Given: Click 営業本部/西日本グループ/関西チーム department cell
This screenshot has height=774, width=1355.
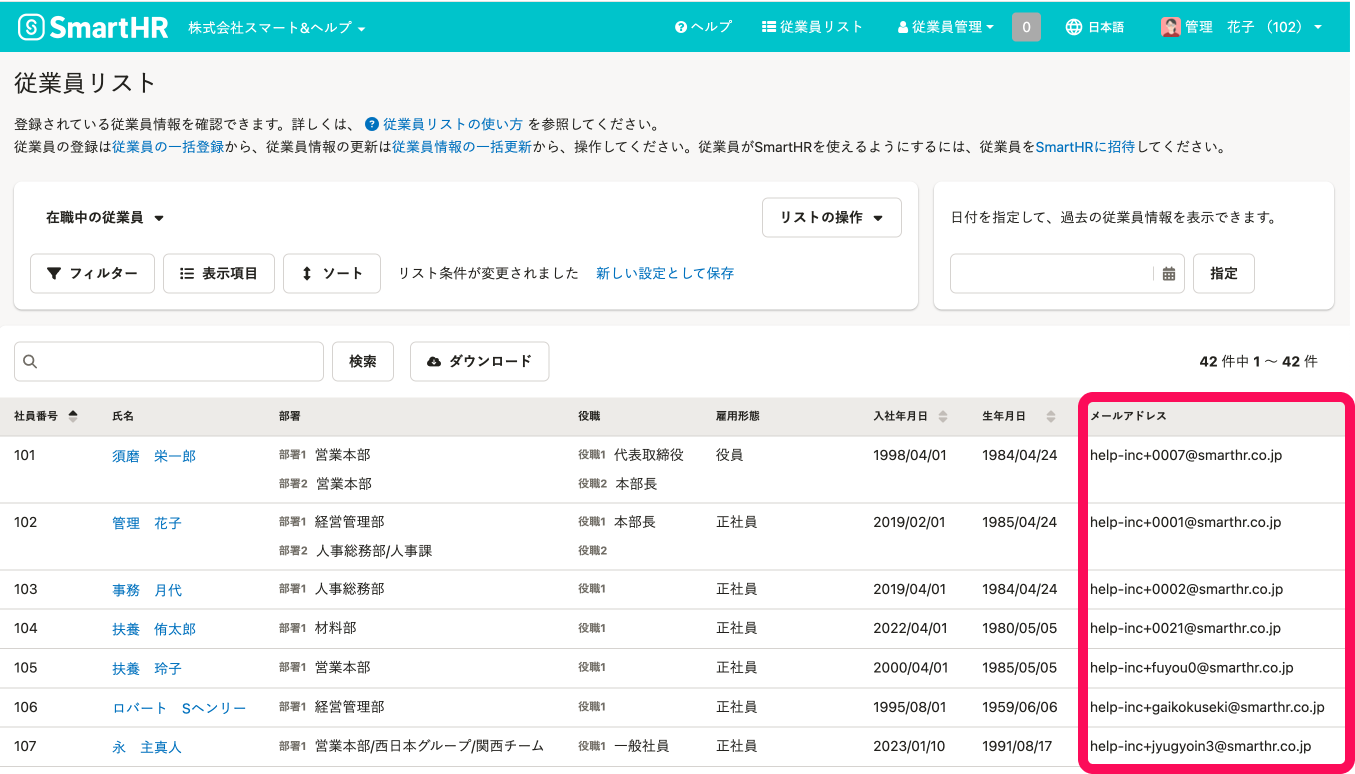Looking at the screenshot, I should 429,746.
